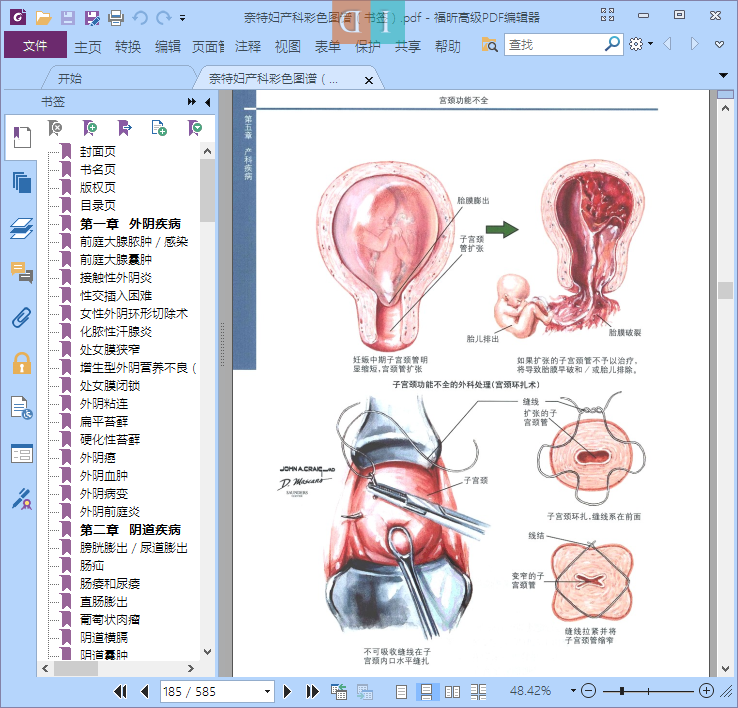Screen dimensions: 738x708
Task: Switch to the 主页 ribbon tab
Action: click(88, 47)
